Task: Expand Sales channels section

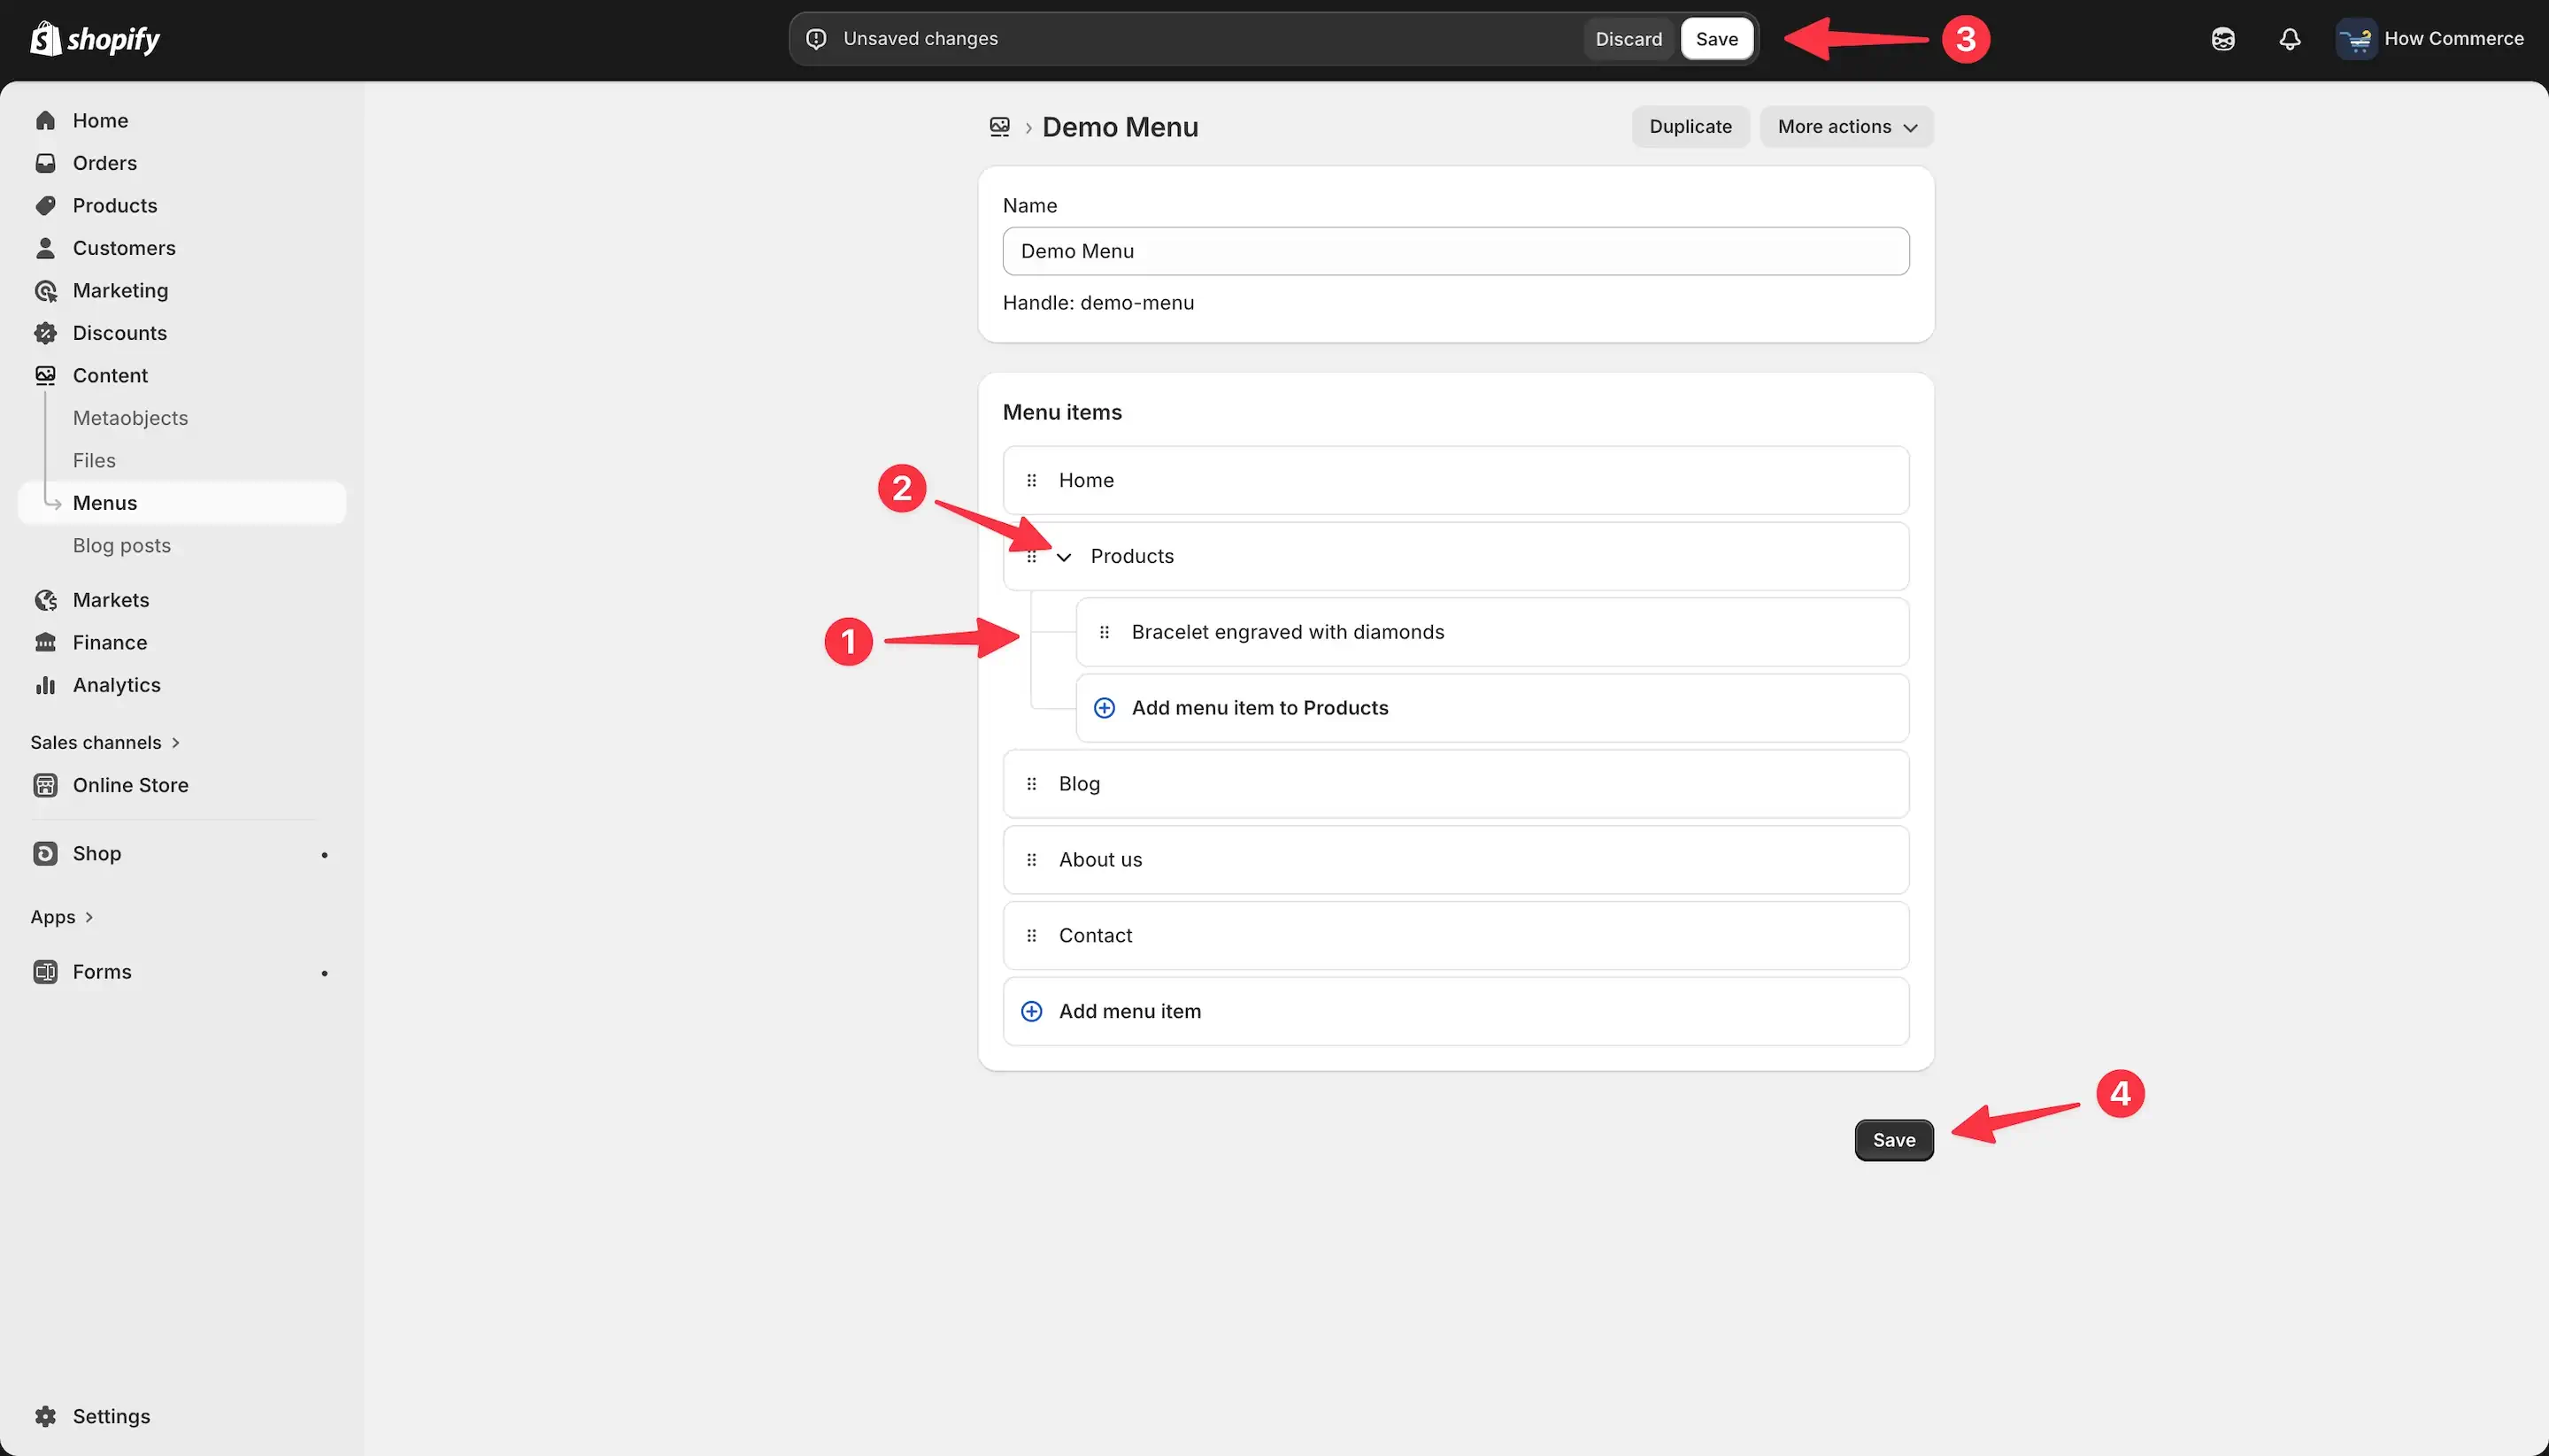Action: click(x=105, y=742)
